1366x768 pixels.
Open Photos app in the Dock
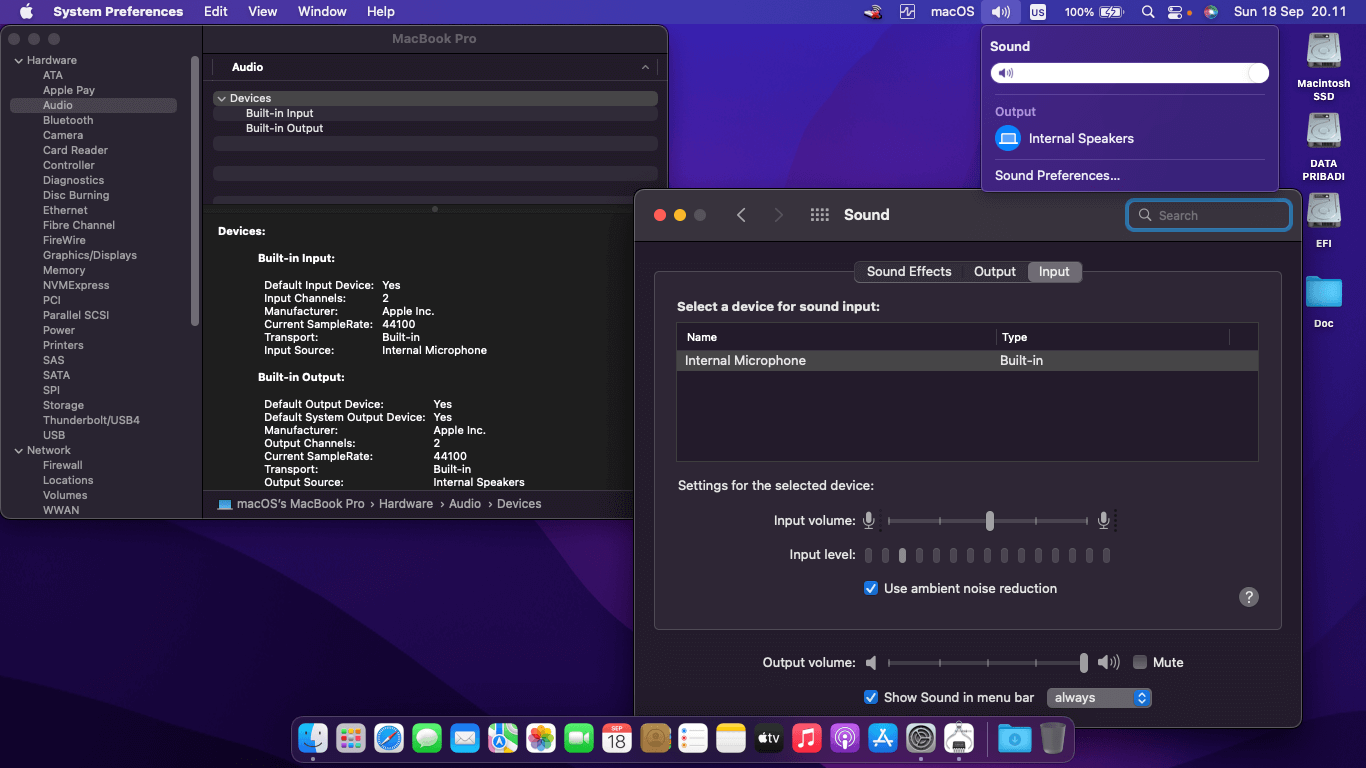(541, 739)
